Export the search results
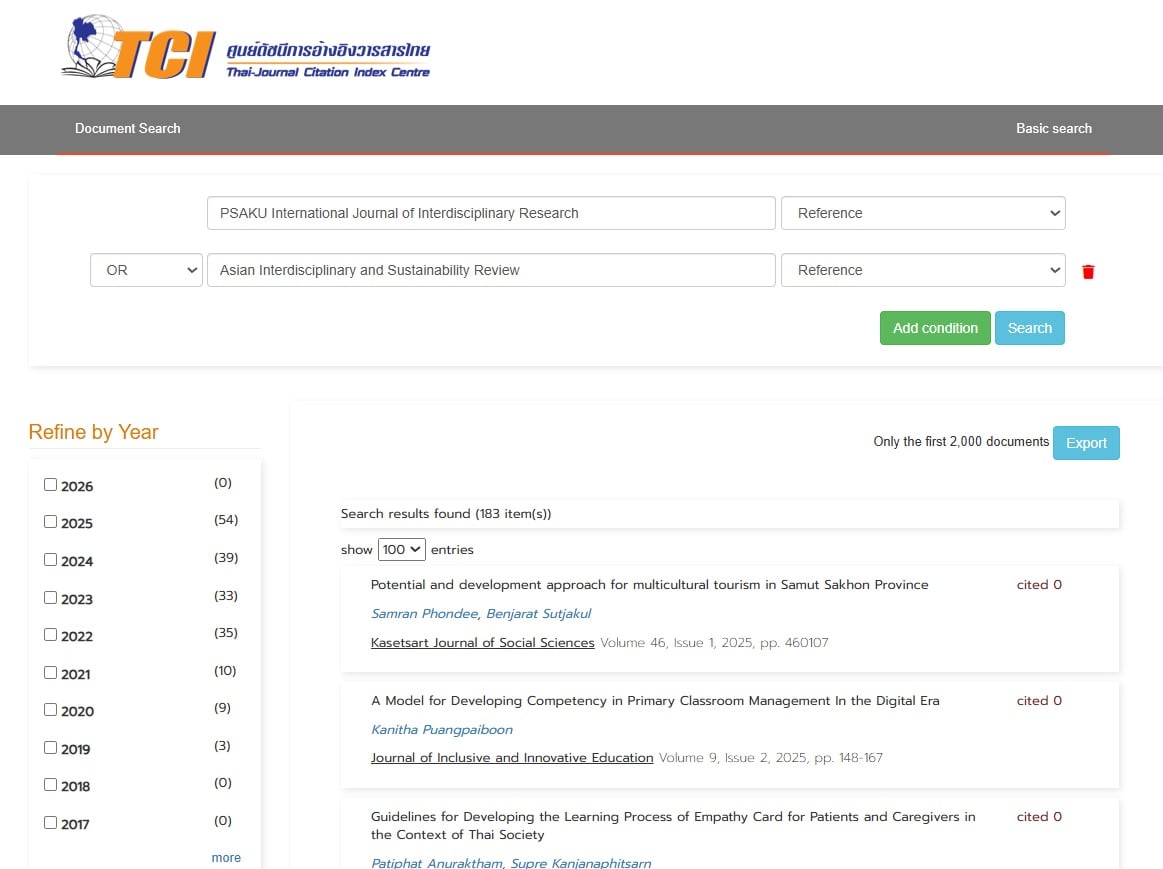 point(1086,443)
